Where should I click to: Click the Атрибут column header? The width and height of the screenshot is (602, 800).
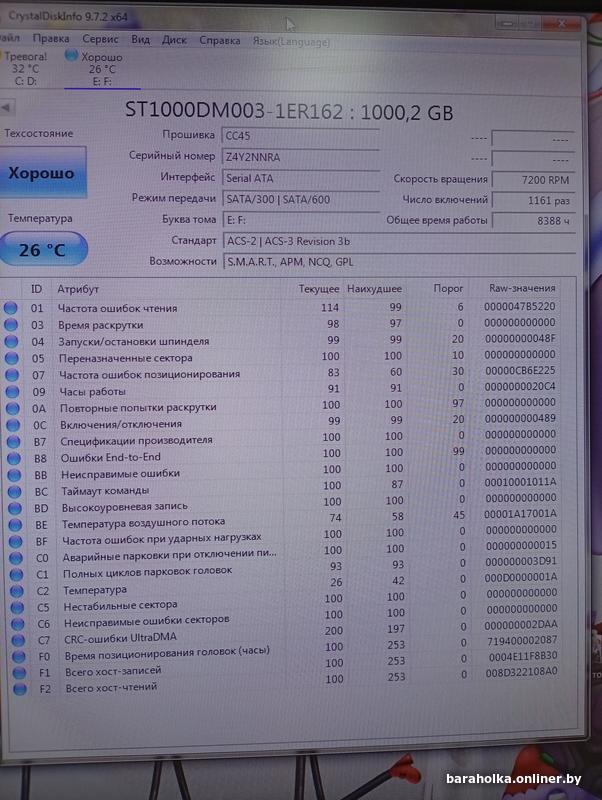[78, 289]
